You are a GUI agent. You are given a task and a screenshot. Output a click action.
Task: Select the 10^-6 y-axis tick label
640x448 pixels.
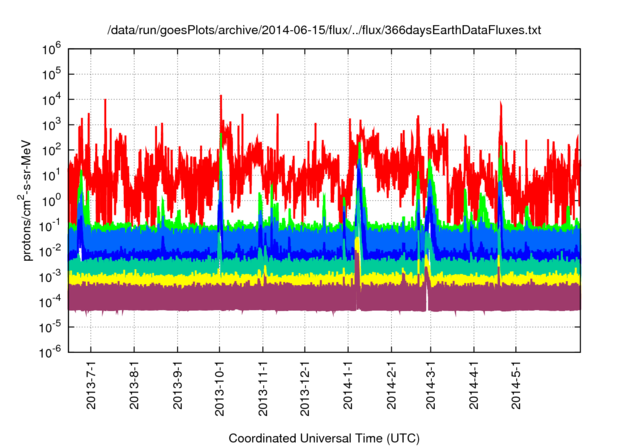tap(50, 352)
